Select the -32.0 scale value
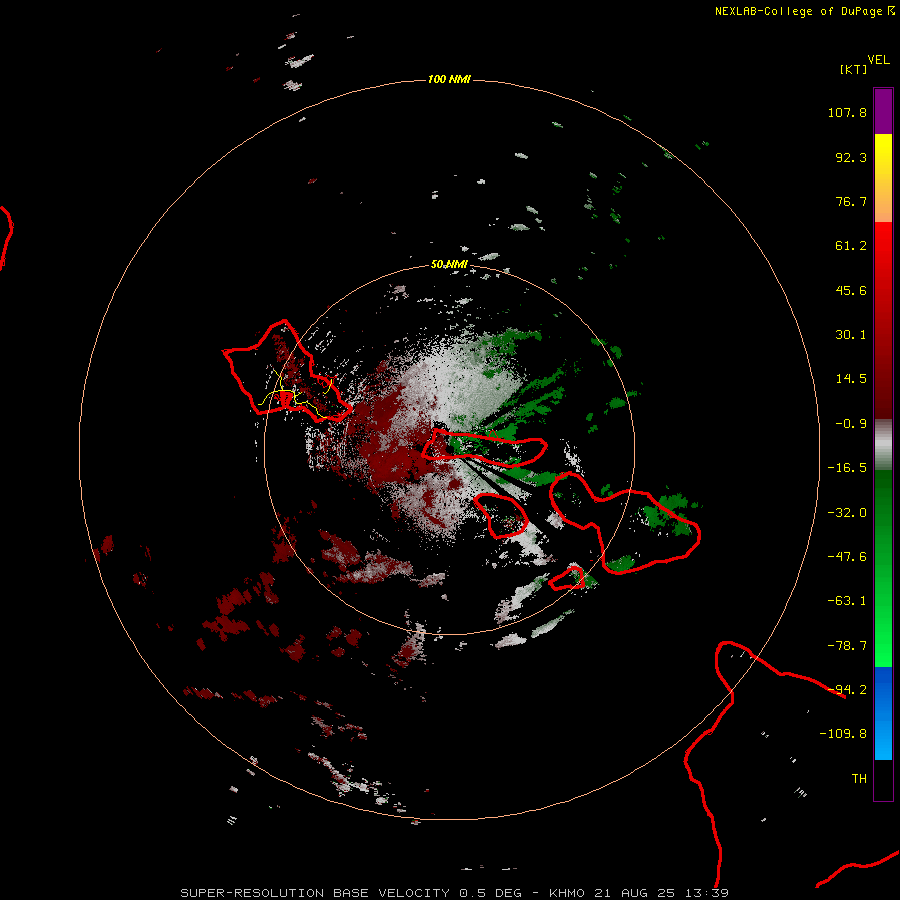This screenshot has height=900, width=900. coord(847,513)
